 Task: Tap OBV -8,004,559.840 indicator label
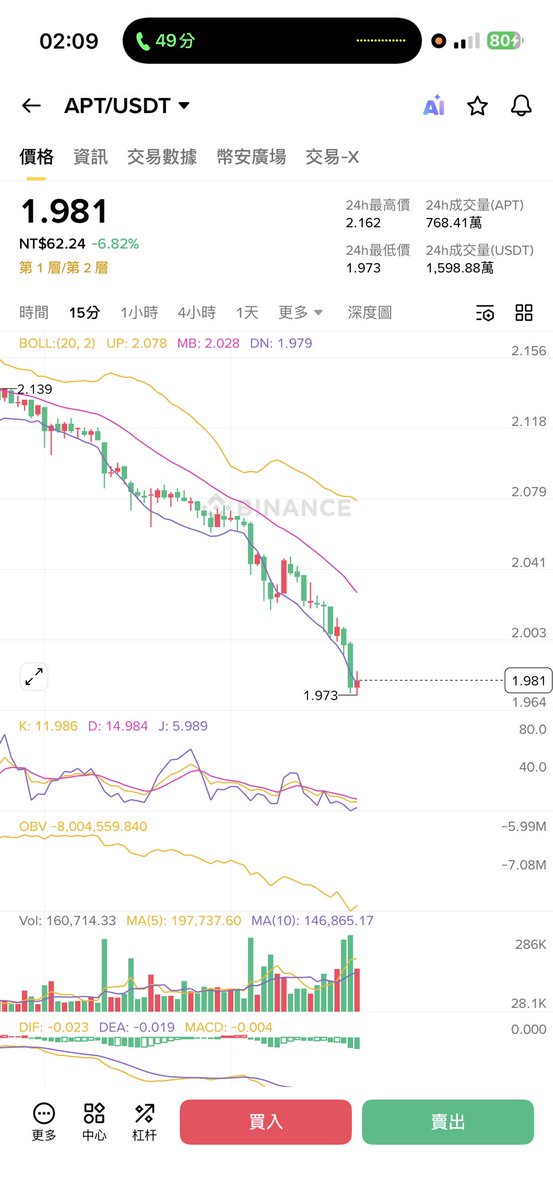pyautogui.click(x=84, y=826)
